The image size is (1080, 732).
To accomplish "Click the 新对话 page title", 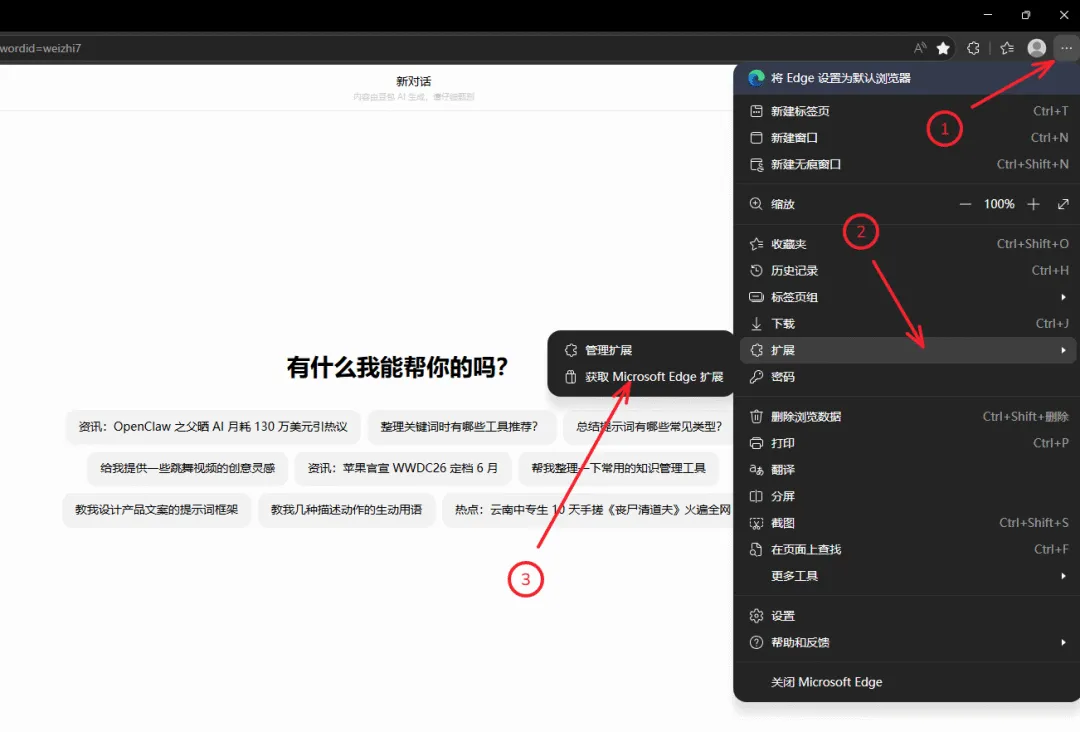I will pyautogui.click(x=413, y=81).
